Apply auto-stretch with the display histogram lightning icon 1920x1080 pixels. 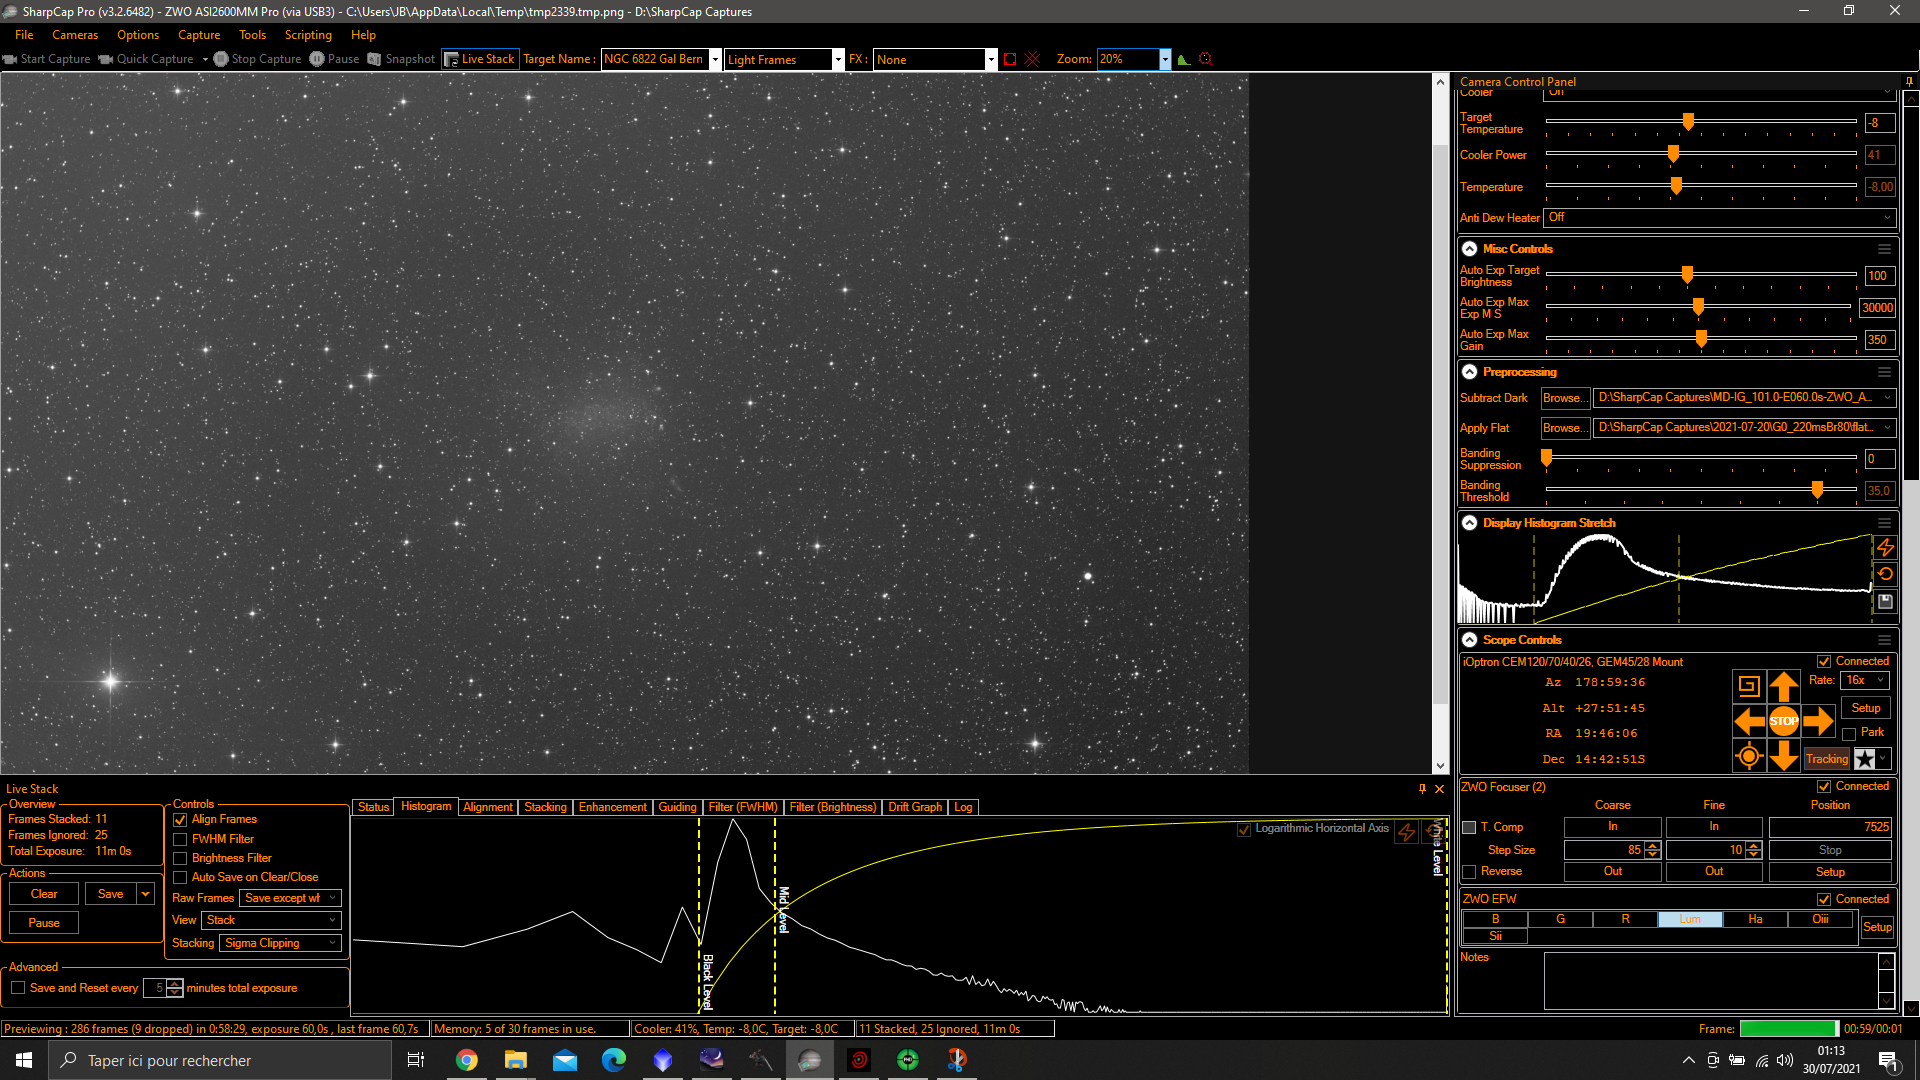tap(1885, 547)
